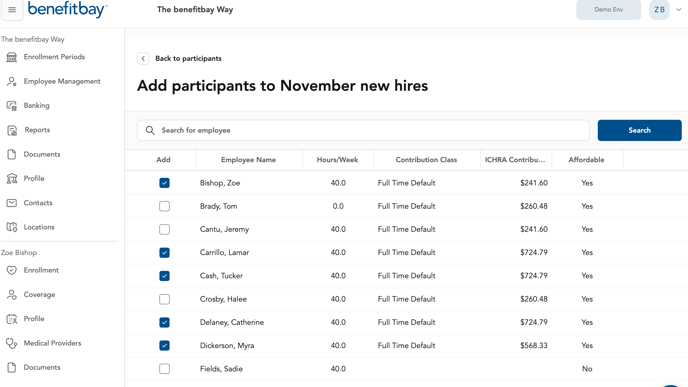Click the Enrollment heart icon
The image size is (688, 387).
pyautogui.click(x=12, y=270)
